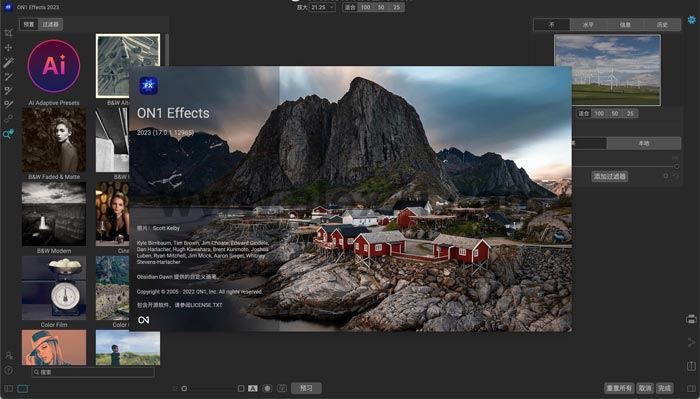The width and height of the screenshot is (700, 399).
Task: Select the Crop tool in left toolbar
Action: tap(8, 33)
